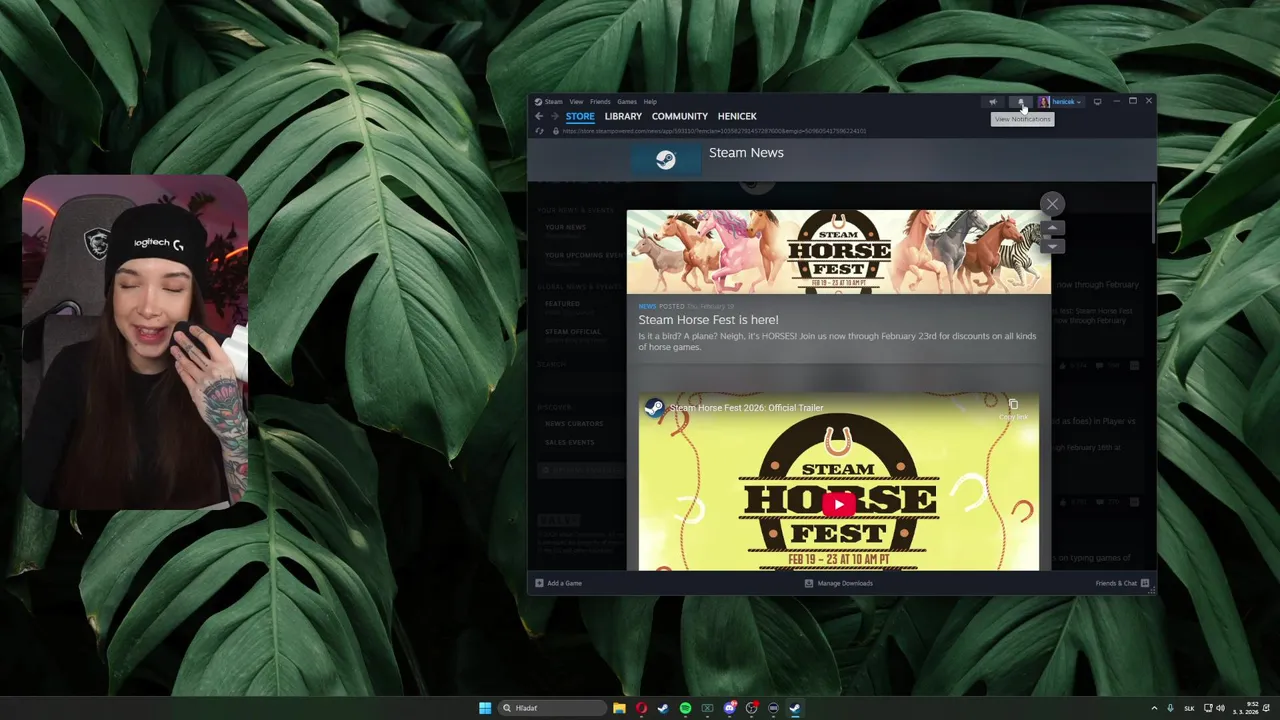Switch to the STORE tab
Screen dimensions: 1280x720
[x=580, y=116]
